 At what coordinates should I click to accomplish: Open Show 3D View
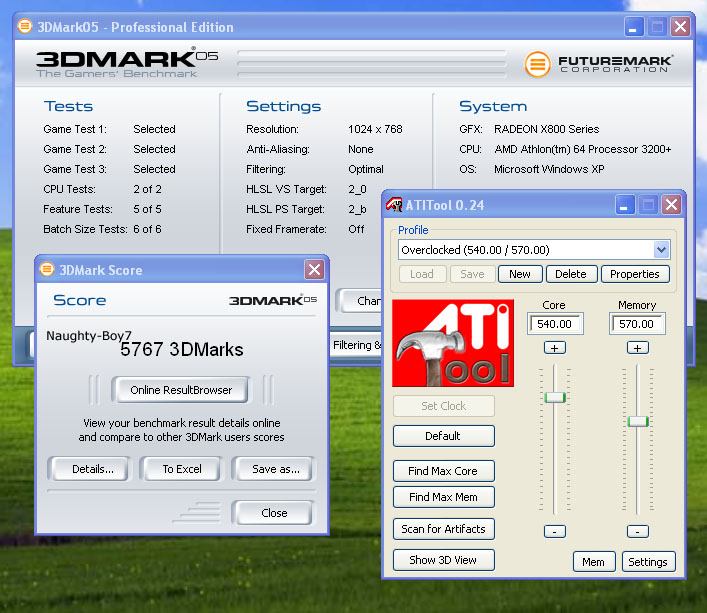[x=444, y=560]
